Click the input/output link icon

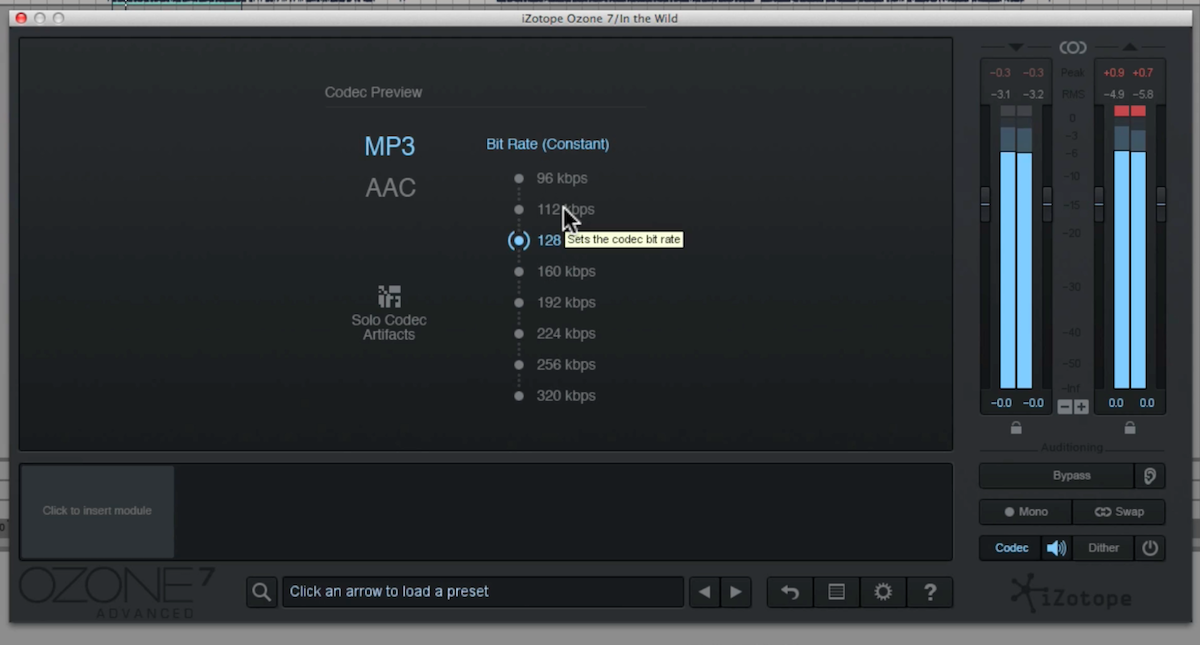point(1073,47)
